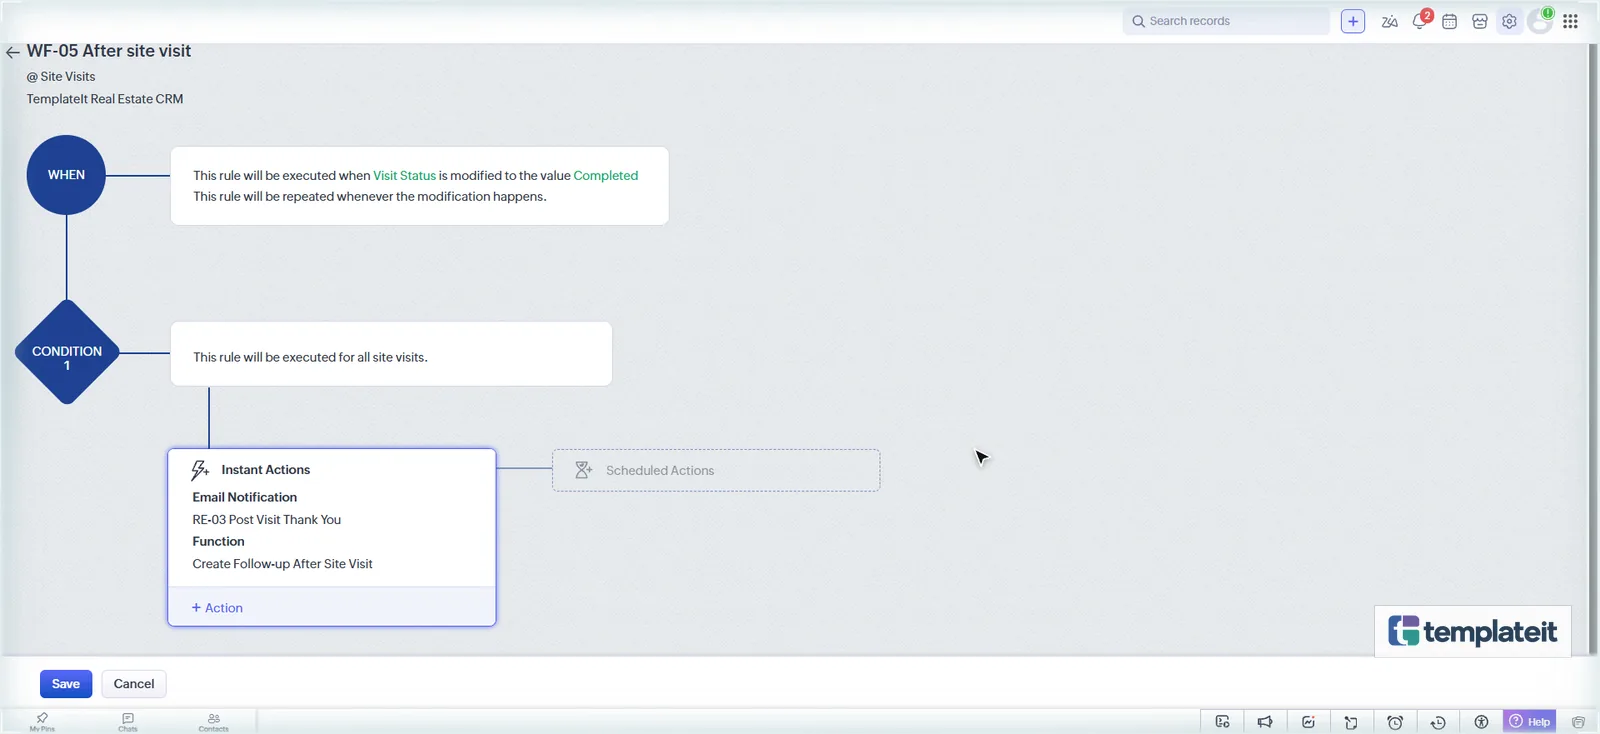Click the sticky note icon in bottom bar
Image resolution: width=1600 pixels, height=734 pixels.
pyautogui.click(x=1351, y=722)
